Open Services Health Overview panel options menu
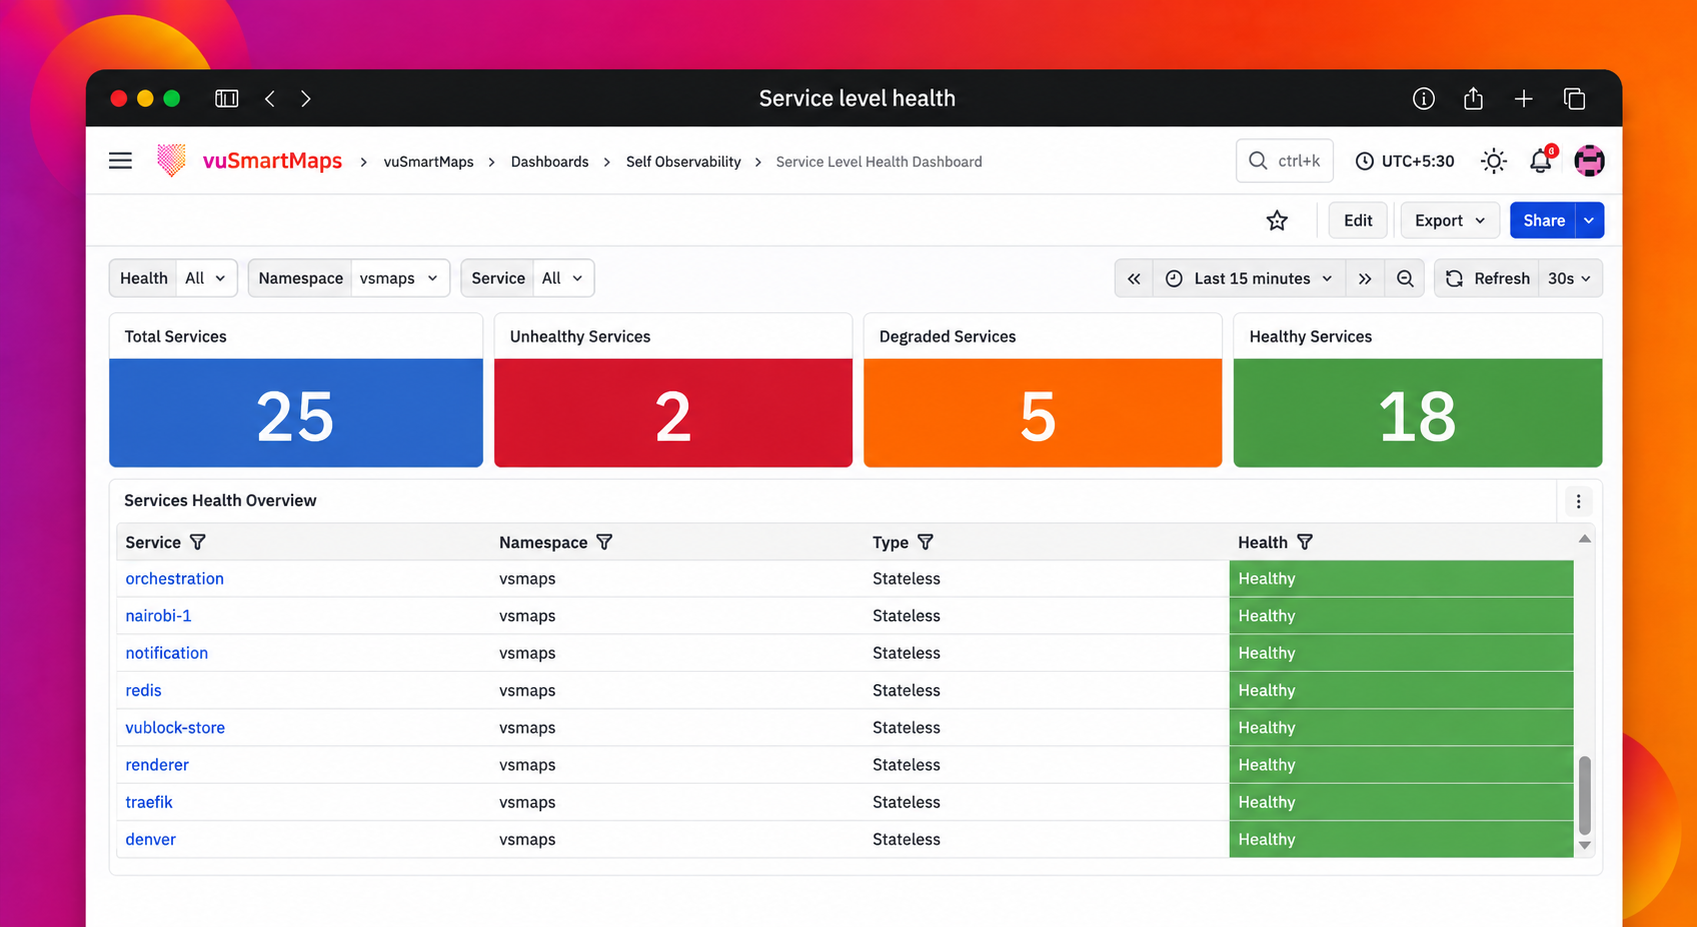1697x927 pixels. point(1578,501)
